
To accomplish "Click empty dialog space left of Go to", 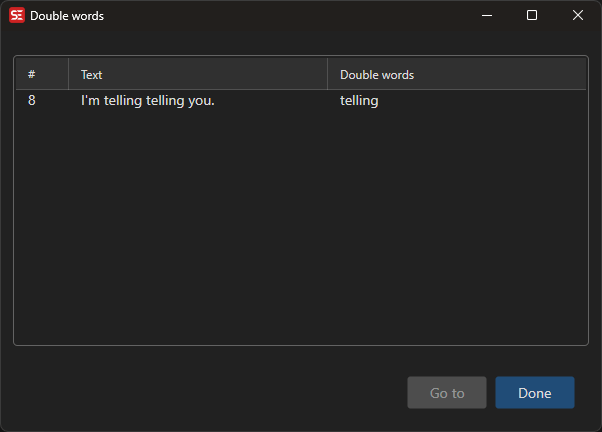I will tap(200, 393).
